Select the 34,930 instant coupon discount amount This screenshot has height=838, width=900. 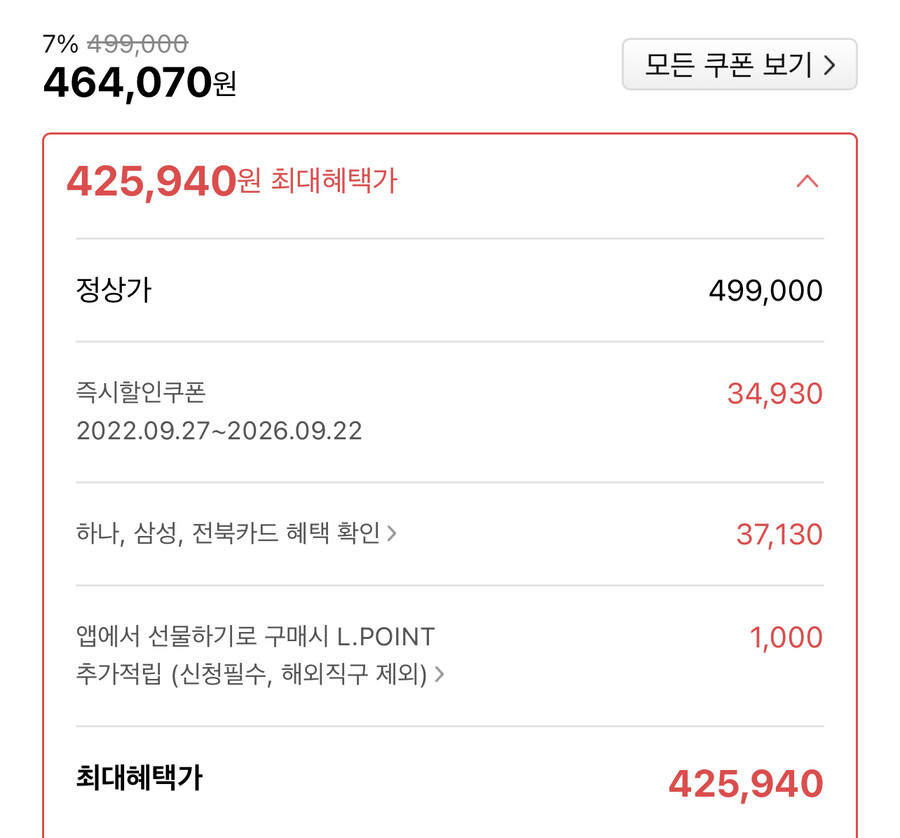coord(773,394)
